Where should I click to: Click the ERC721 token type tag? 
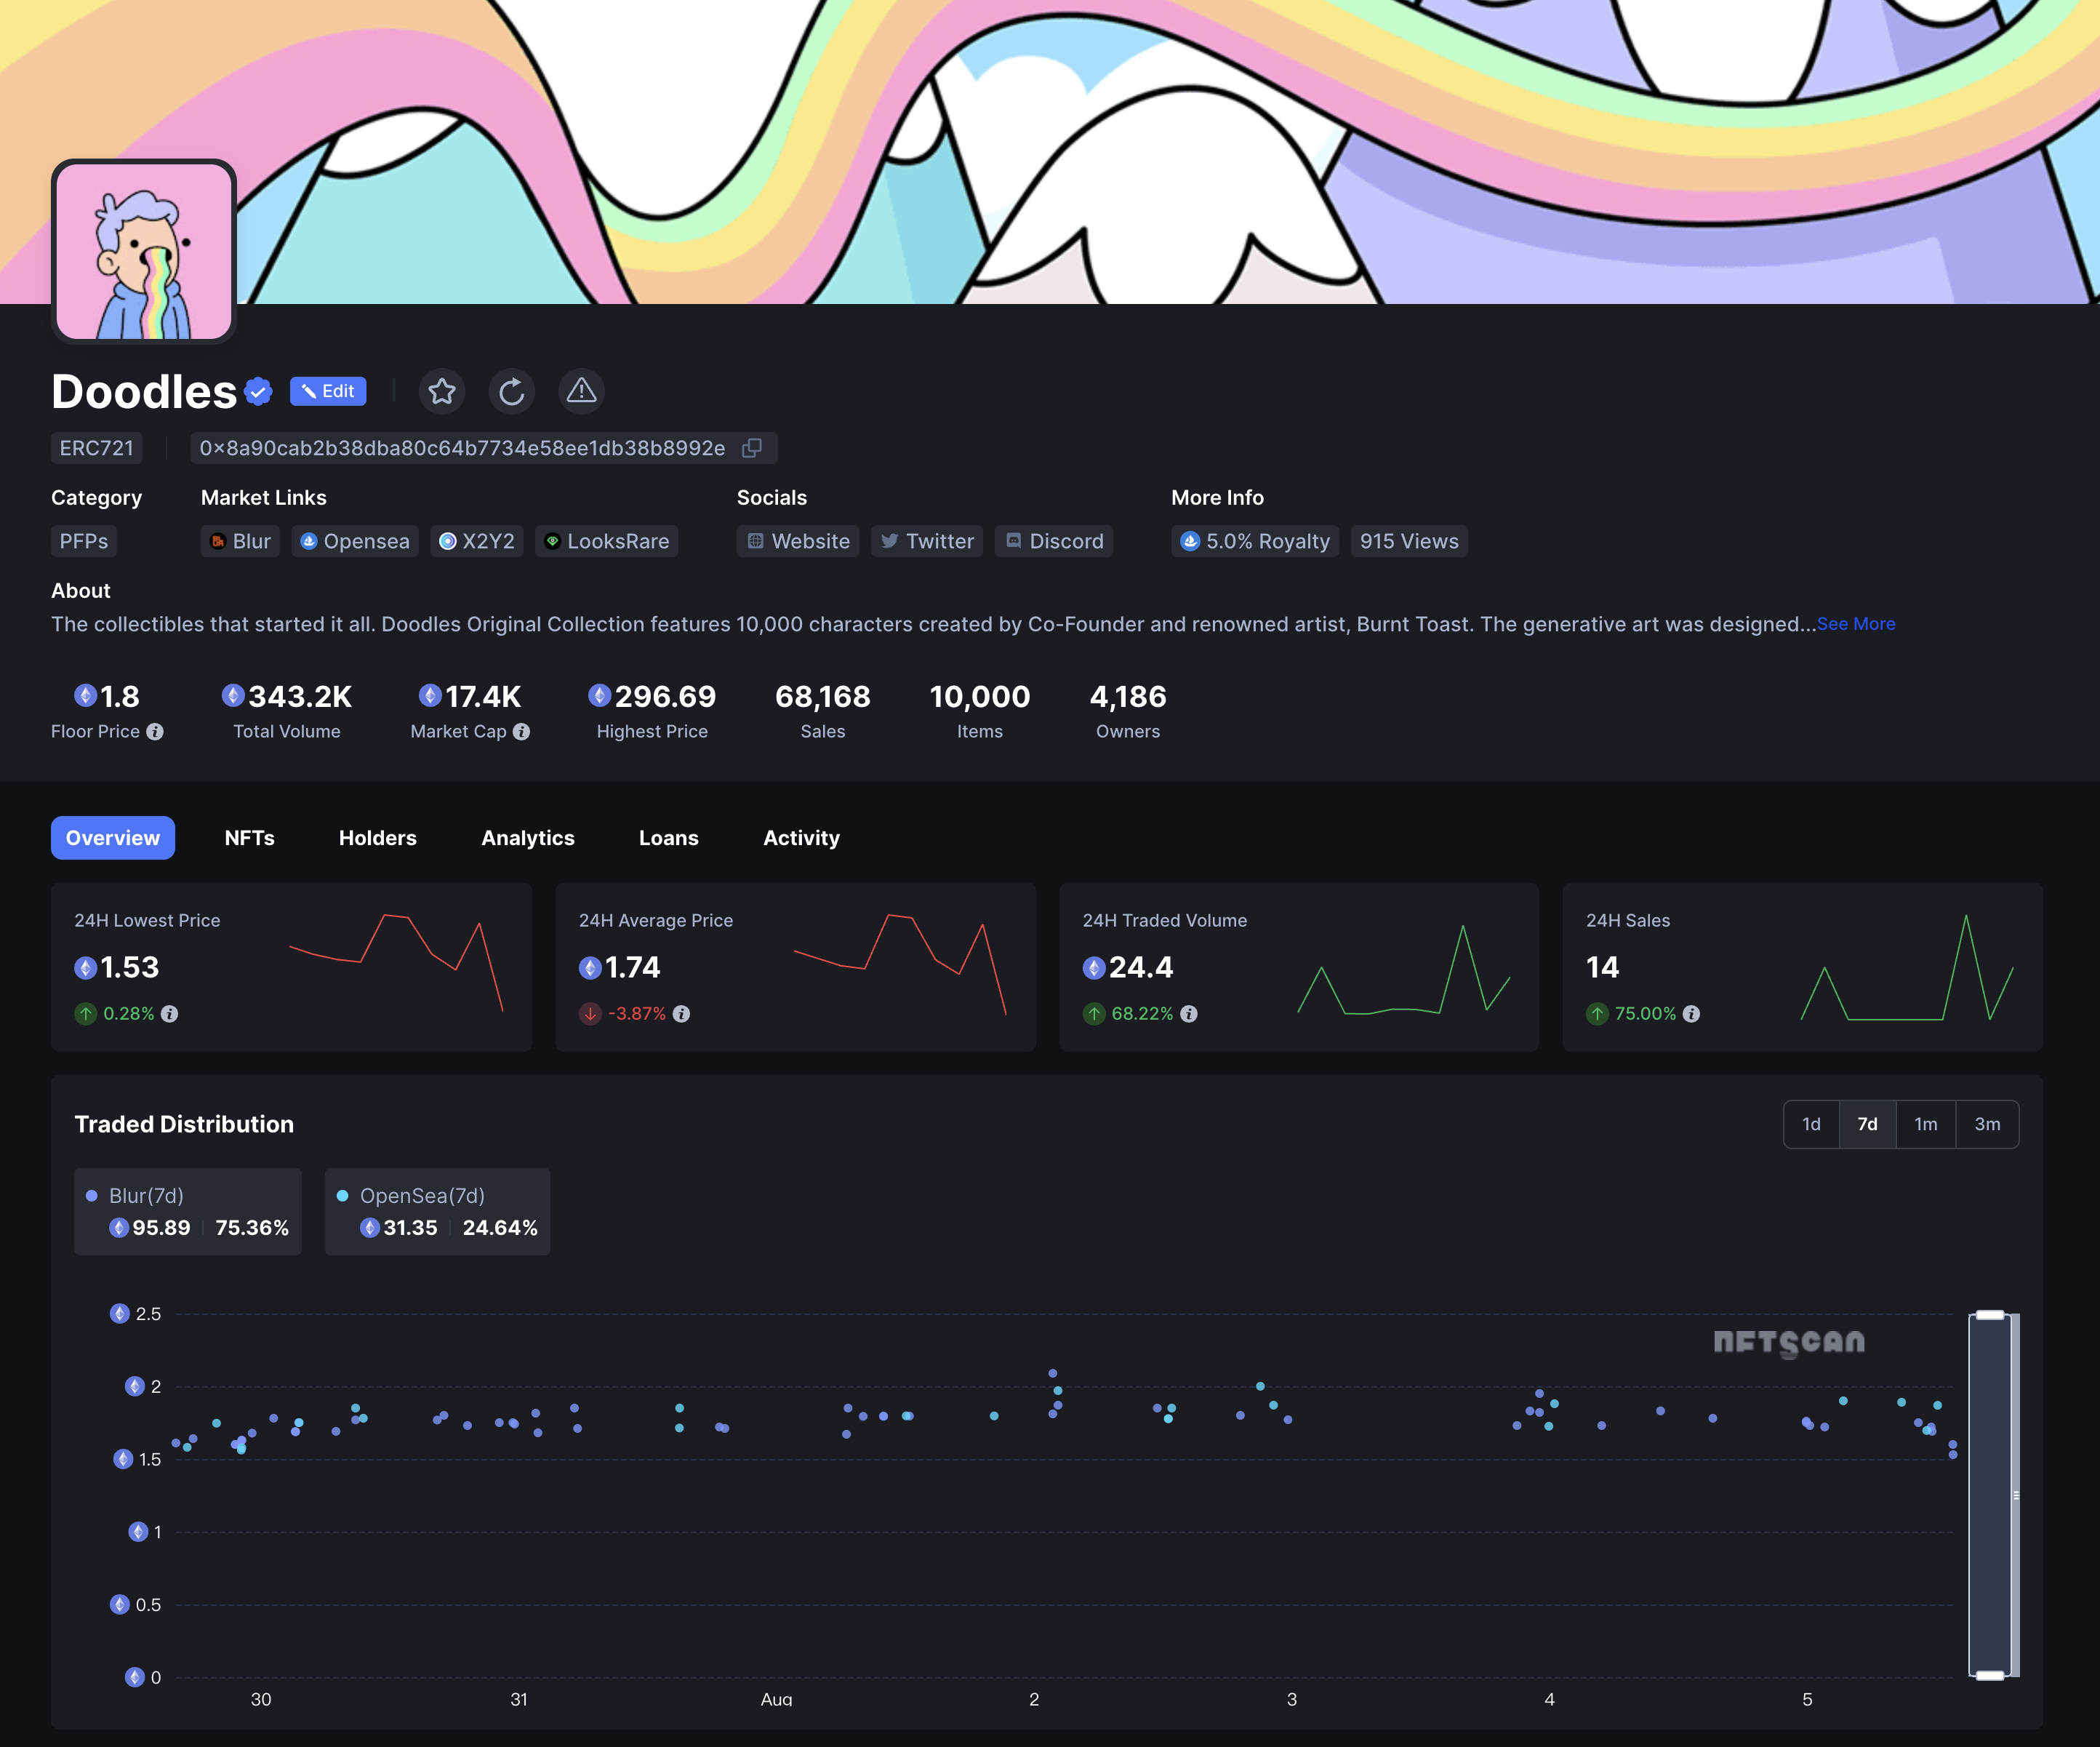pyautogui.click(x=97, y=448)
